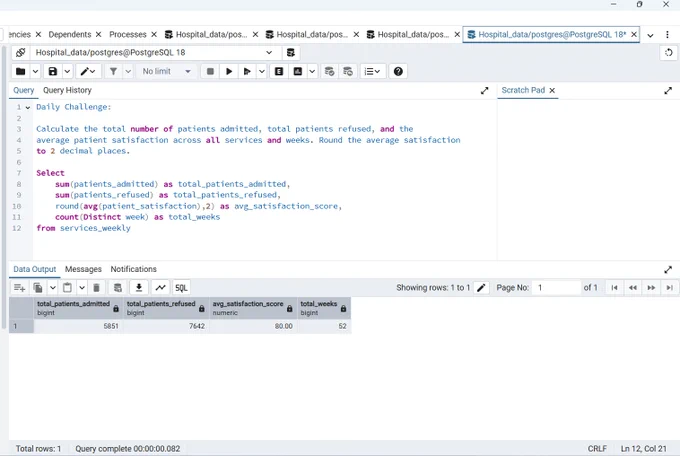The width and height of the screenshot is (680, 456).
Task: Go to next page of results
Action: pos(651,288)
